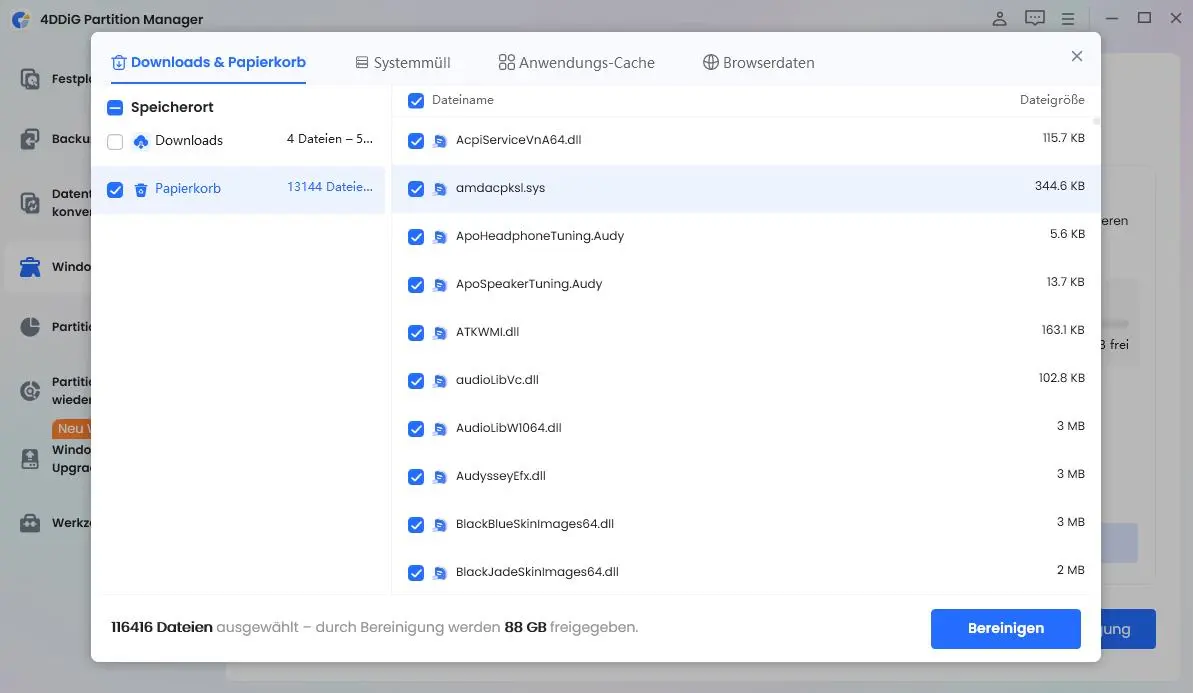Image resolution: width=1193 pixels, height=693 pixels.
Task: Click the 115.7 KB file size value
Action: pos(1063,138)
